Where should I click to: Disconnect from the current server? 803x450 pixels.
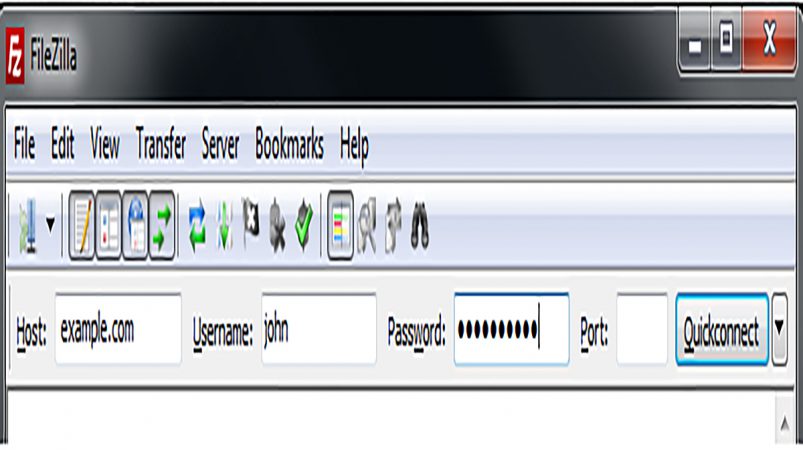click(x=277, y=225)
